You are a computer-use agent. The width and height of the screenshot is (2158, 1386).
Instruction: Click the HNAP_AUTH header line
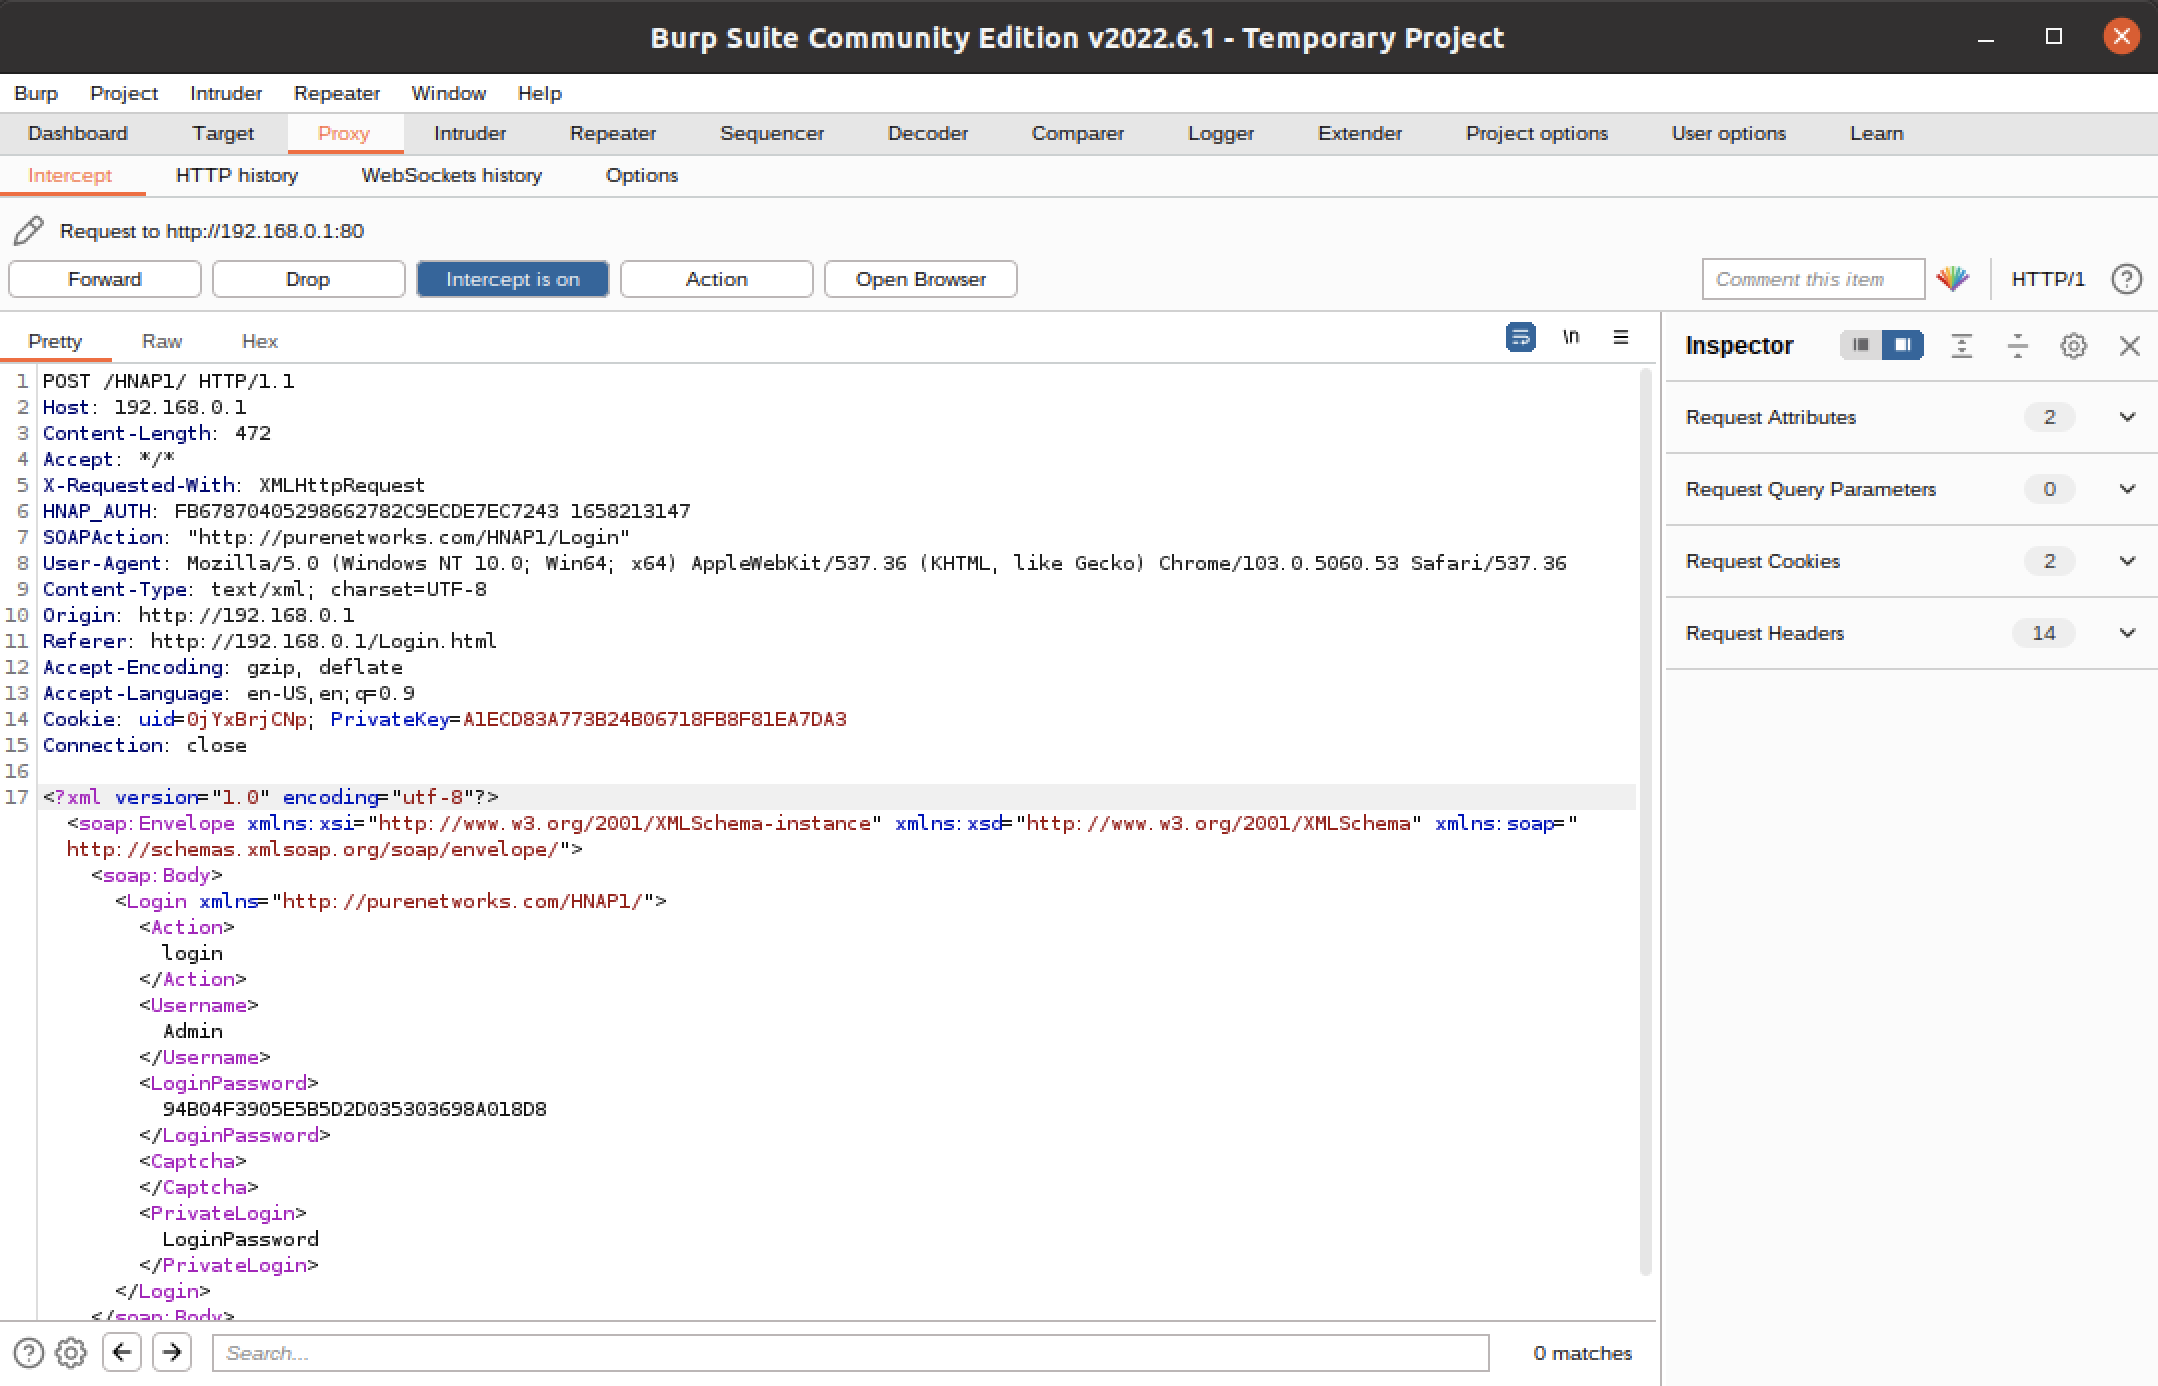(366, 511)
